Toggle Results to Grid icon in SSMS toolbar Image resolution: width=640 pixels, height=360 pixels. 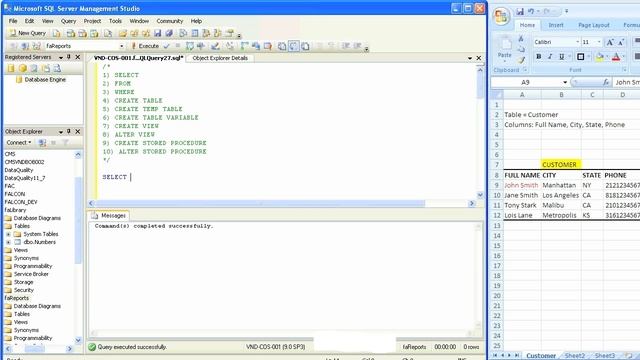293,46
